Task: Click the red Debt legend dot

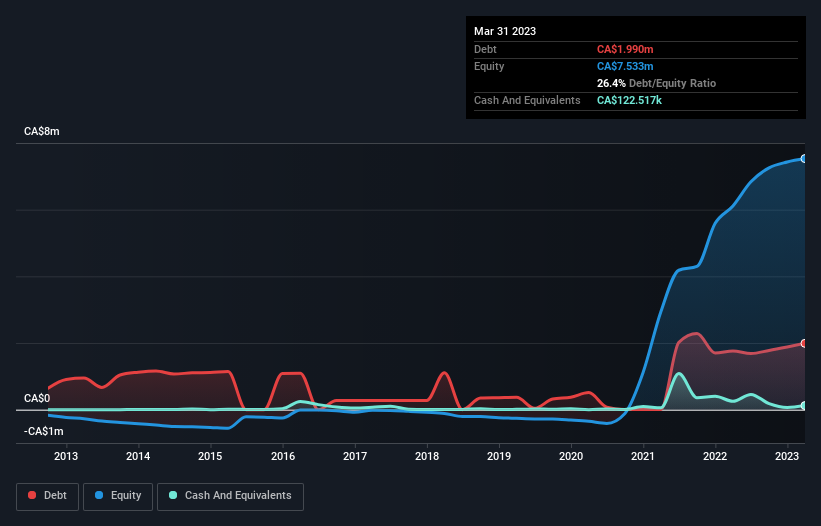Action: [x=32, y=495]
